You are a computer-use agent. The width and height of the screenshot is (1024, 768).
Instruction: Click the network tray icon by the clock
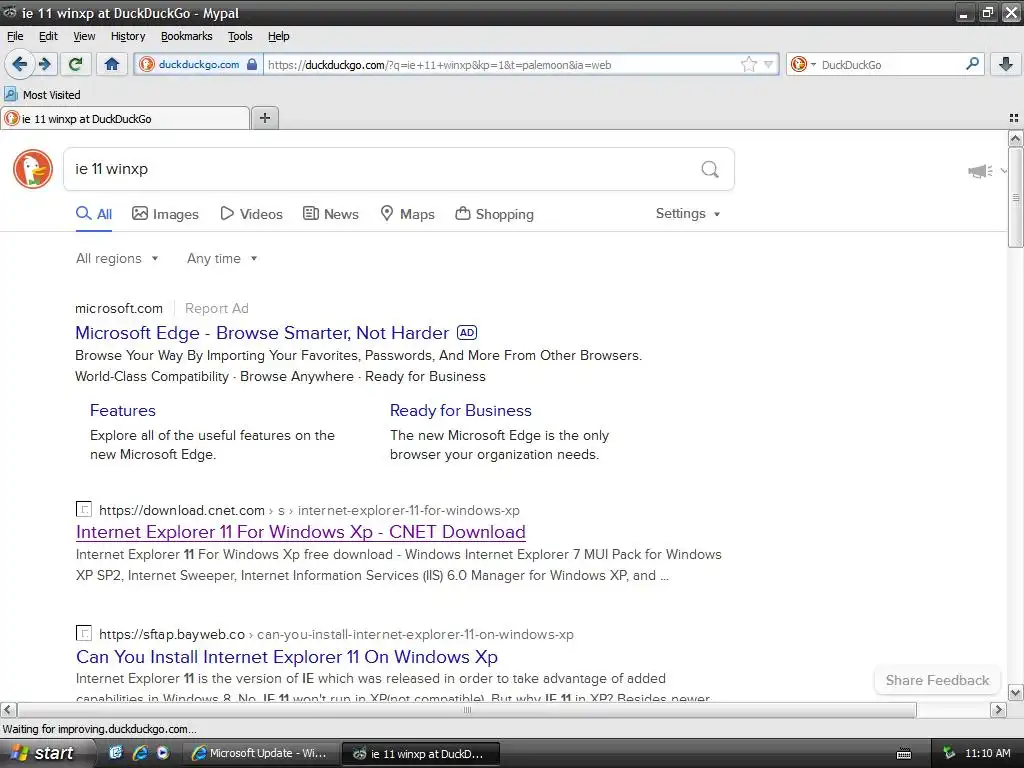tap(948, 754)
